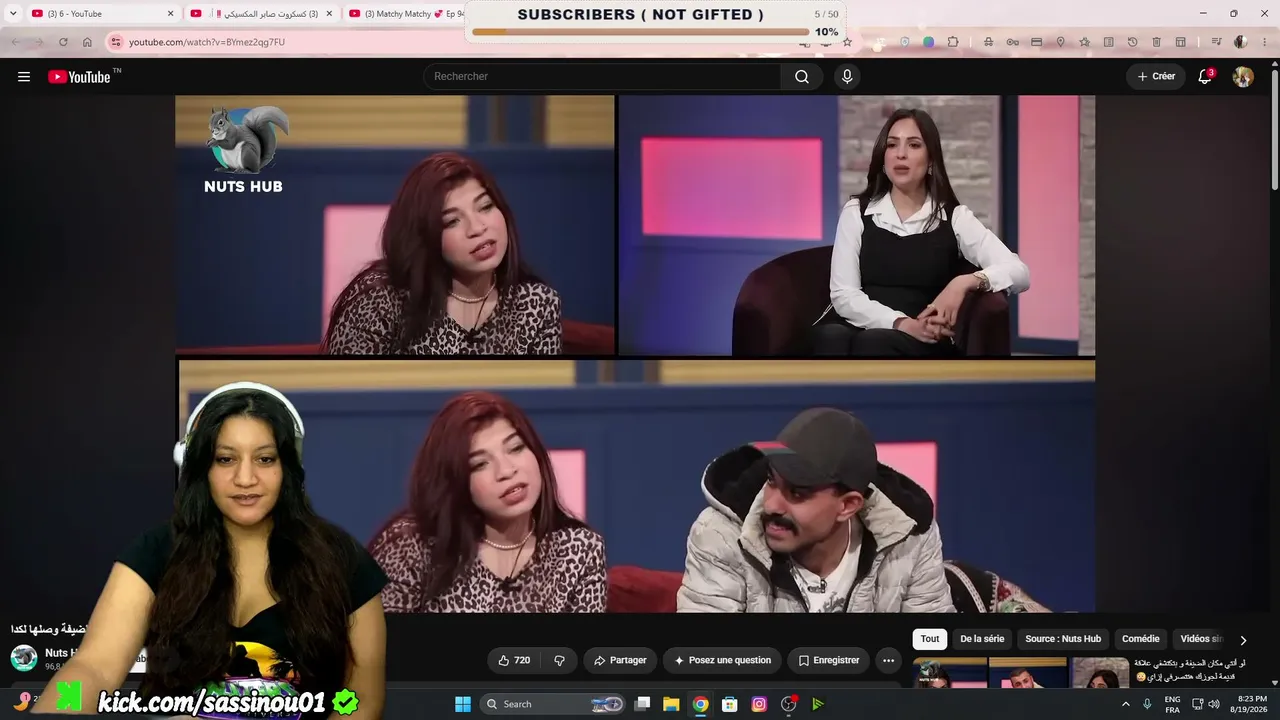Click the system tray microphone icon
Screen dimensions: 1280x720
pos(1147,704)
